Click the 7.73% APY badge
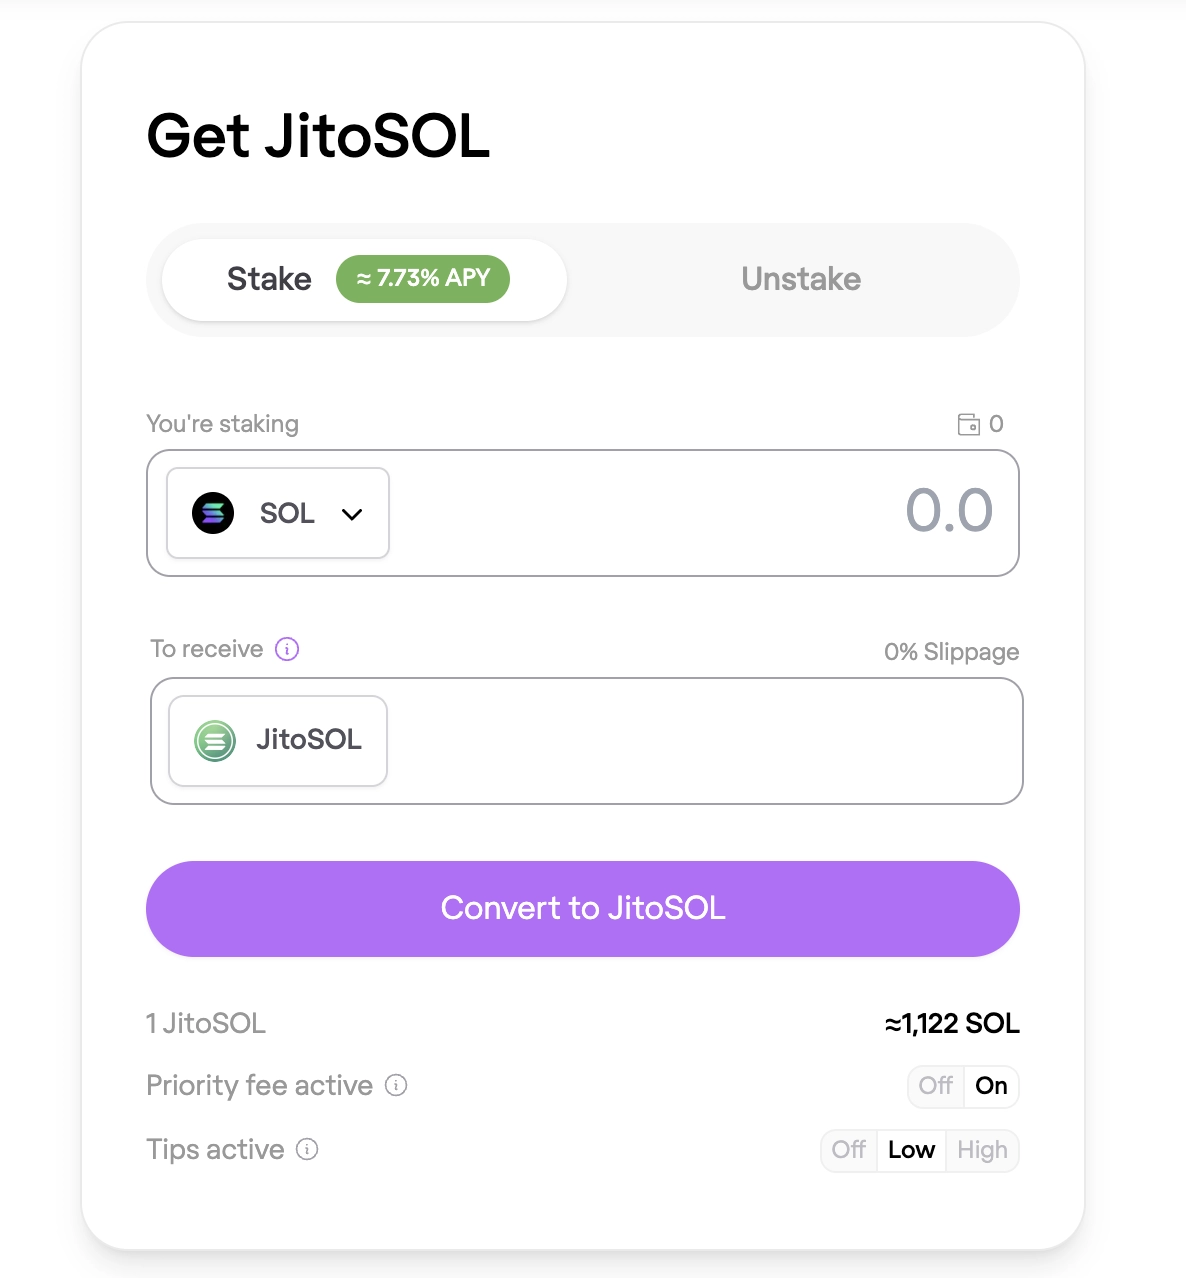 [422, 279]
